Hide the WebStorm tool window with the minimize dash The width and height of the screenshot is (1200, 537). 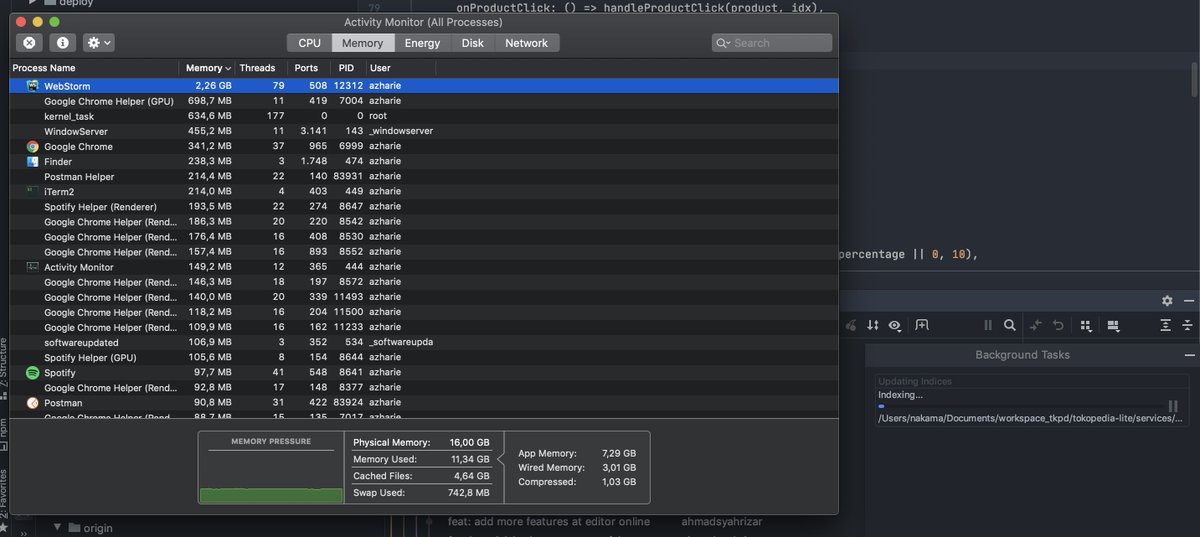(1188, 300)
